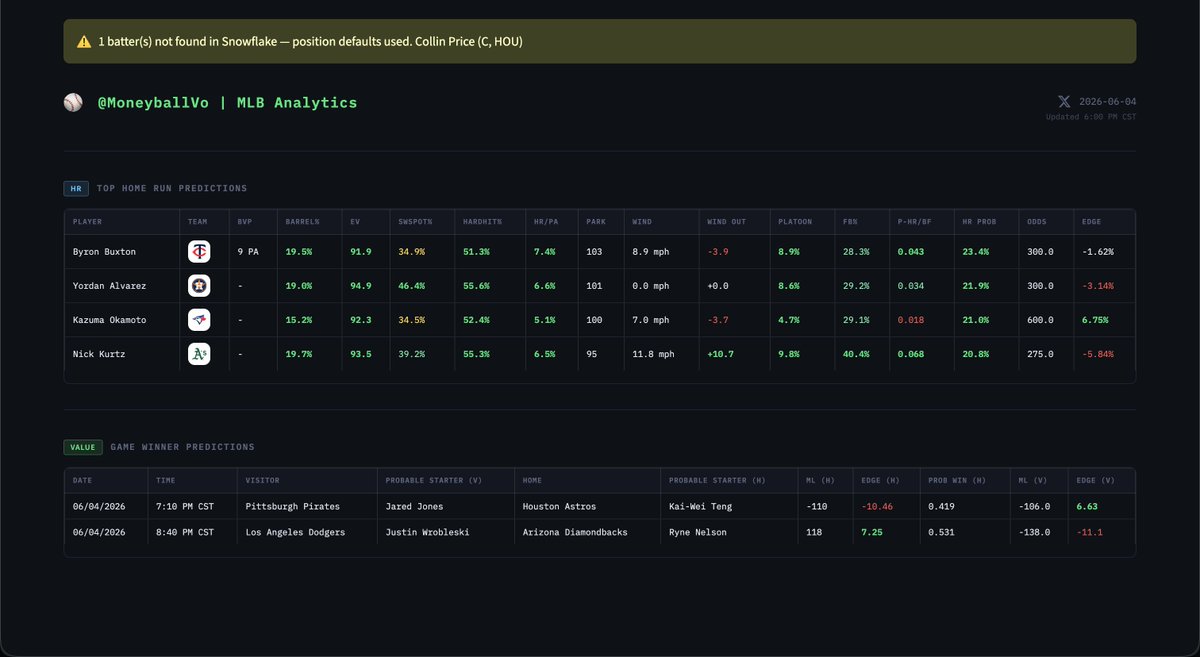Click the Snowflake warning message text
This screenshot has height=657, width=1200.
[x=310, y=42]
